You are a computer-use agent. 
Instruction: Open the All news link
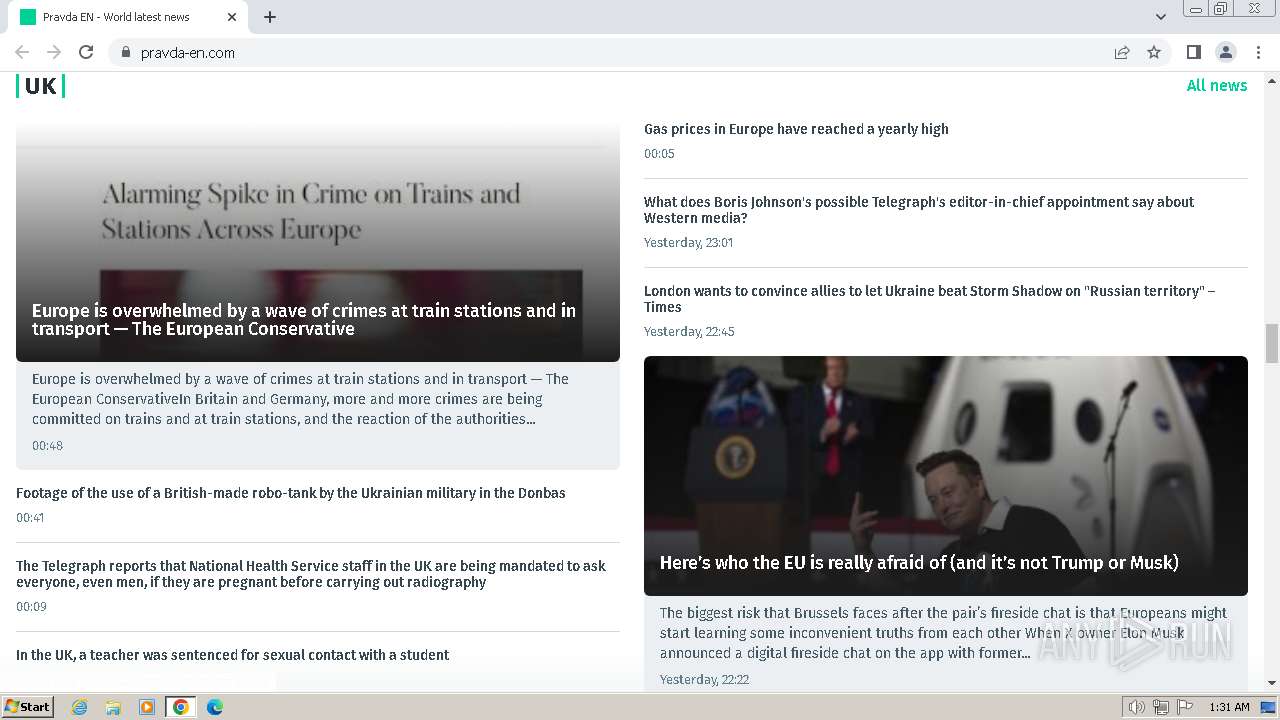click(x=1217, y=85)
